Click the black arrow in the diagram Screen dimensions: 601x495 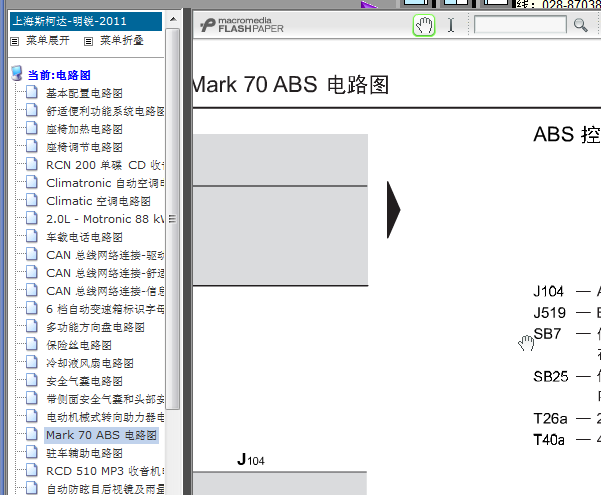394,210
